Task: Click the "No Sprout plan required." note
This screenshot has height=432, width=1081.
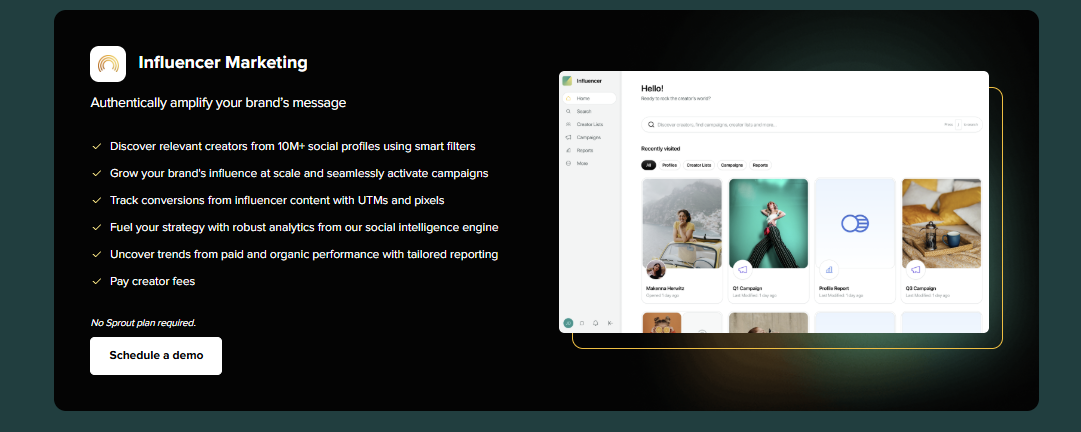Action: coord(143,322)
